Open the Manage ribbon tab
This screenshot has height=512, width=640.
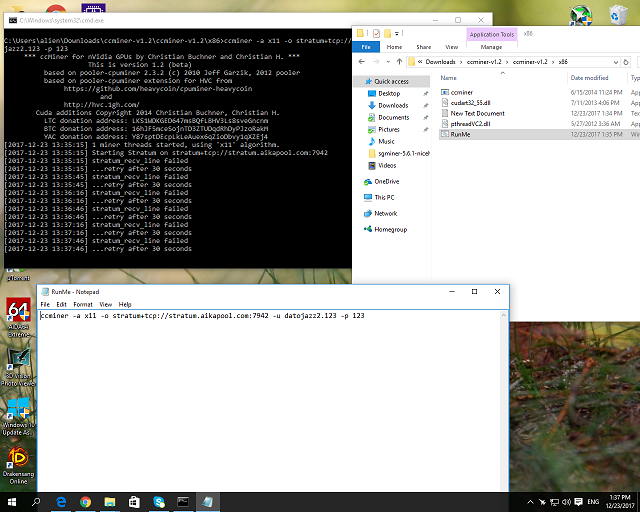[491, 47]
